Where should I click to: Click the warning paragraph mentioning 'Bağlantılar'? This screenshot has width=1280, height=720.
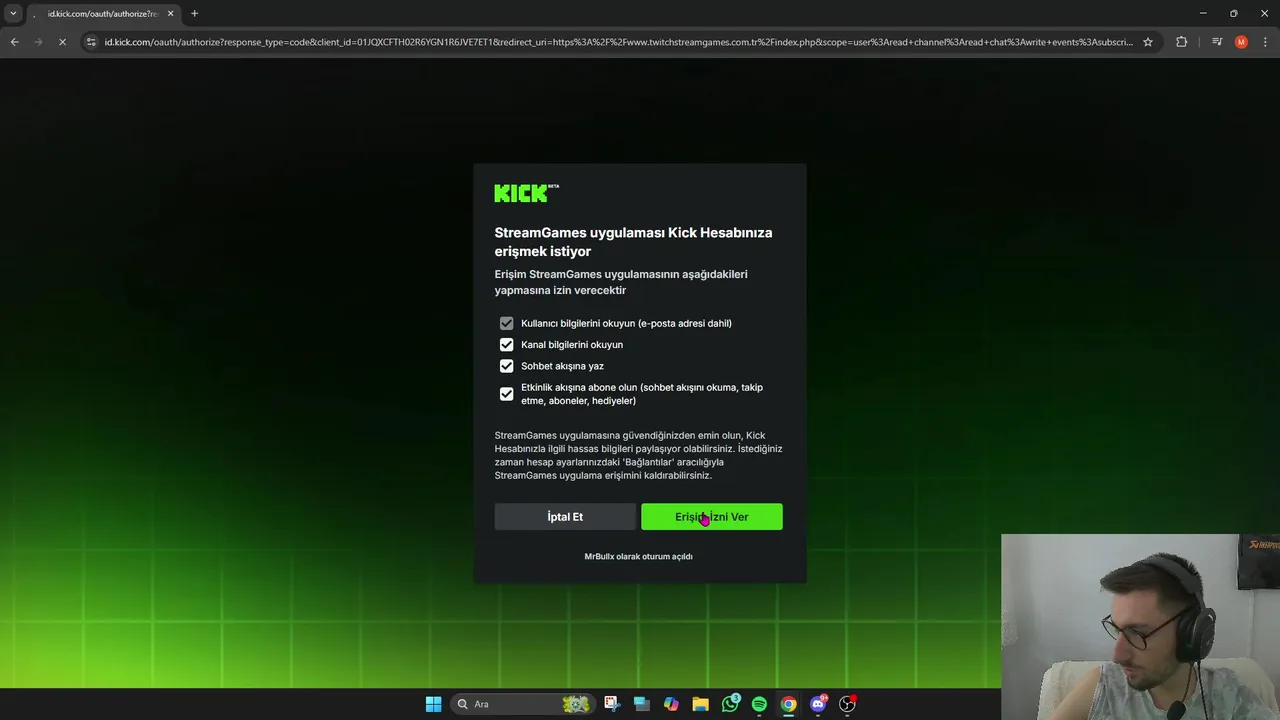click(638, 455)
